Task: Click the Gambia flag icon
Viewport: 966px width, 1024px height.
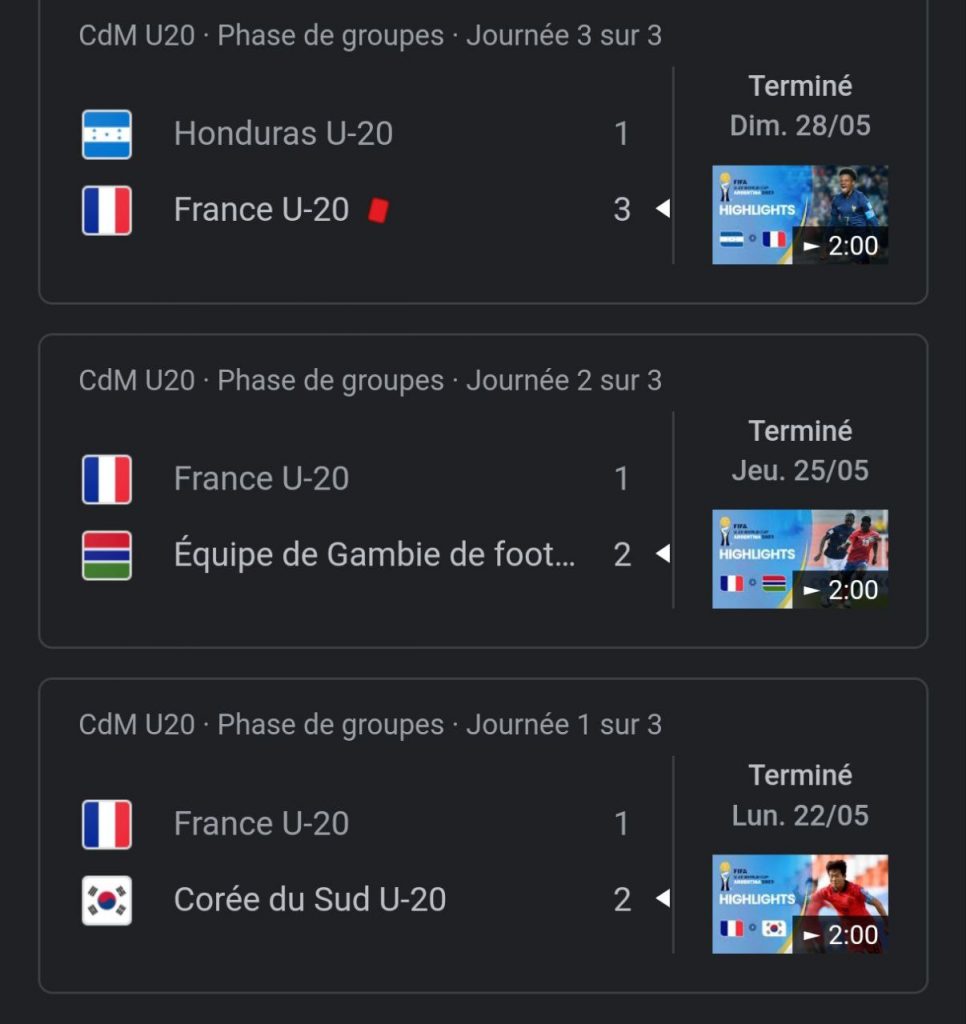Action: pos(106,555)
